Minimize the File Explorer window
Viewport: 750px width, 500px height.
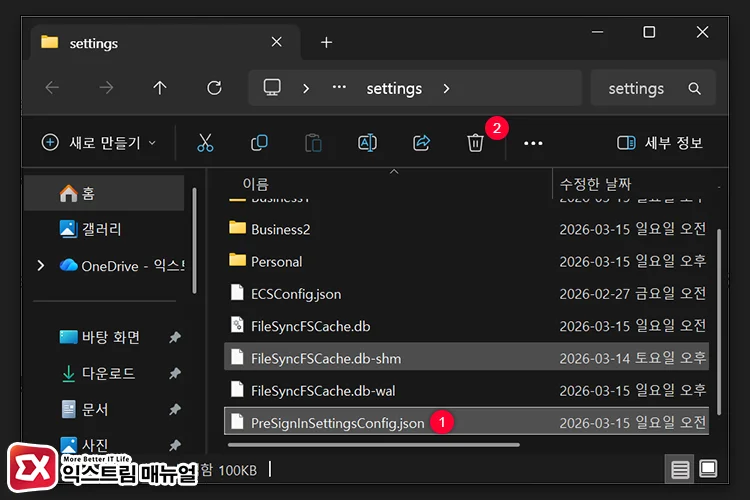(597, 32)
